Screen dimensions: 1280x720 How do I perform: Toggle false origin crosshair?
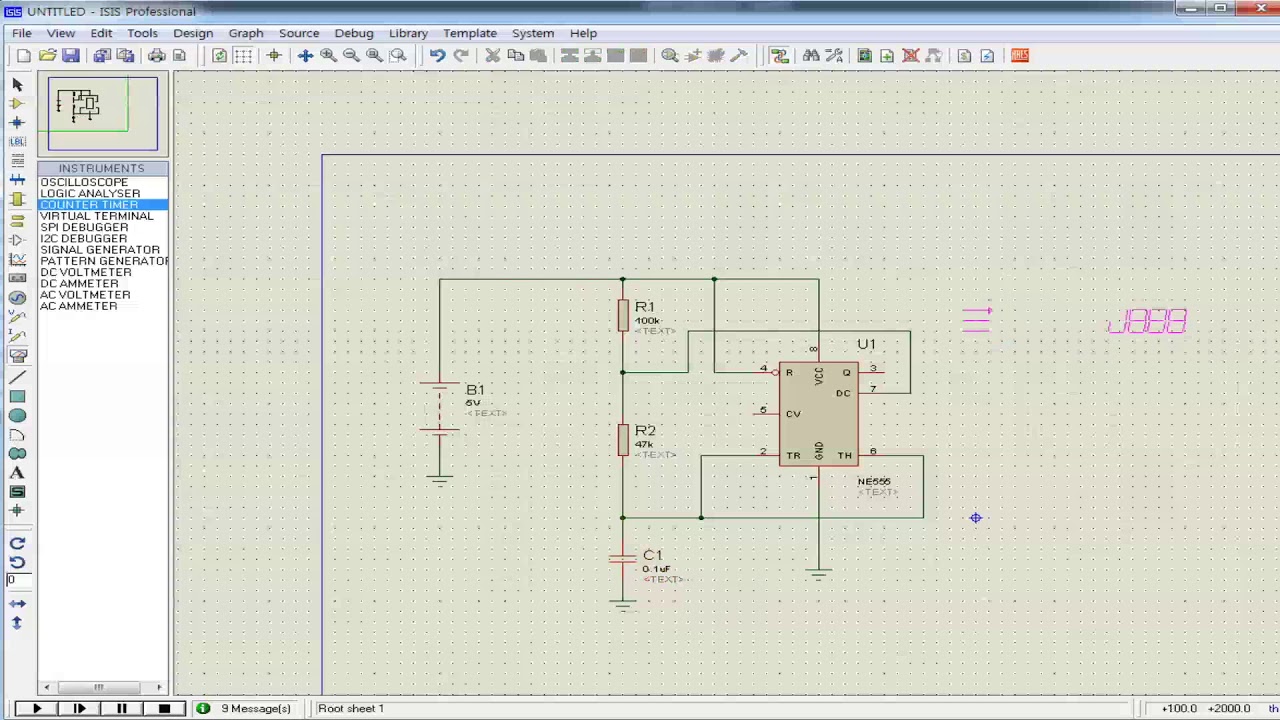tap(273, 56)
